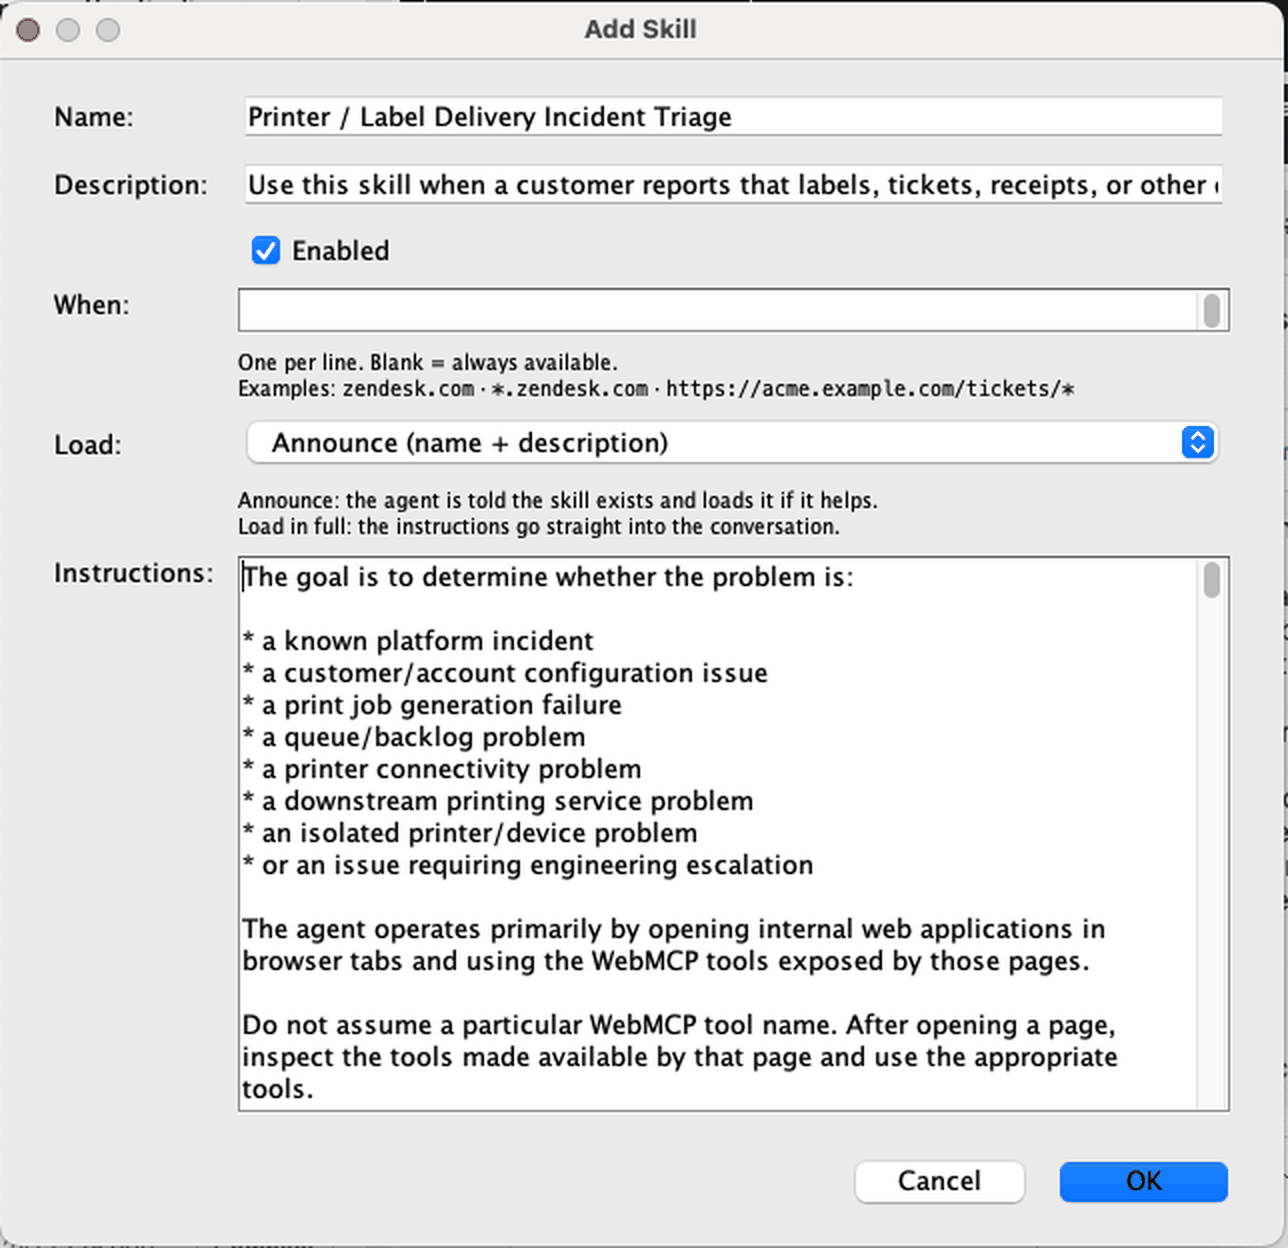Screen dimensions: 1288x1248
Task: Click the Name input field
Action: pyautogui.click(x=733, y=117)
